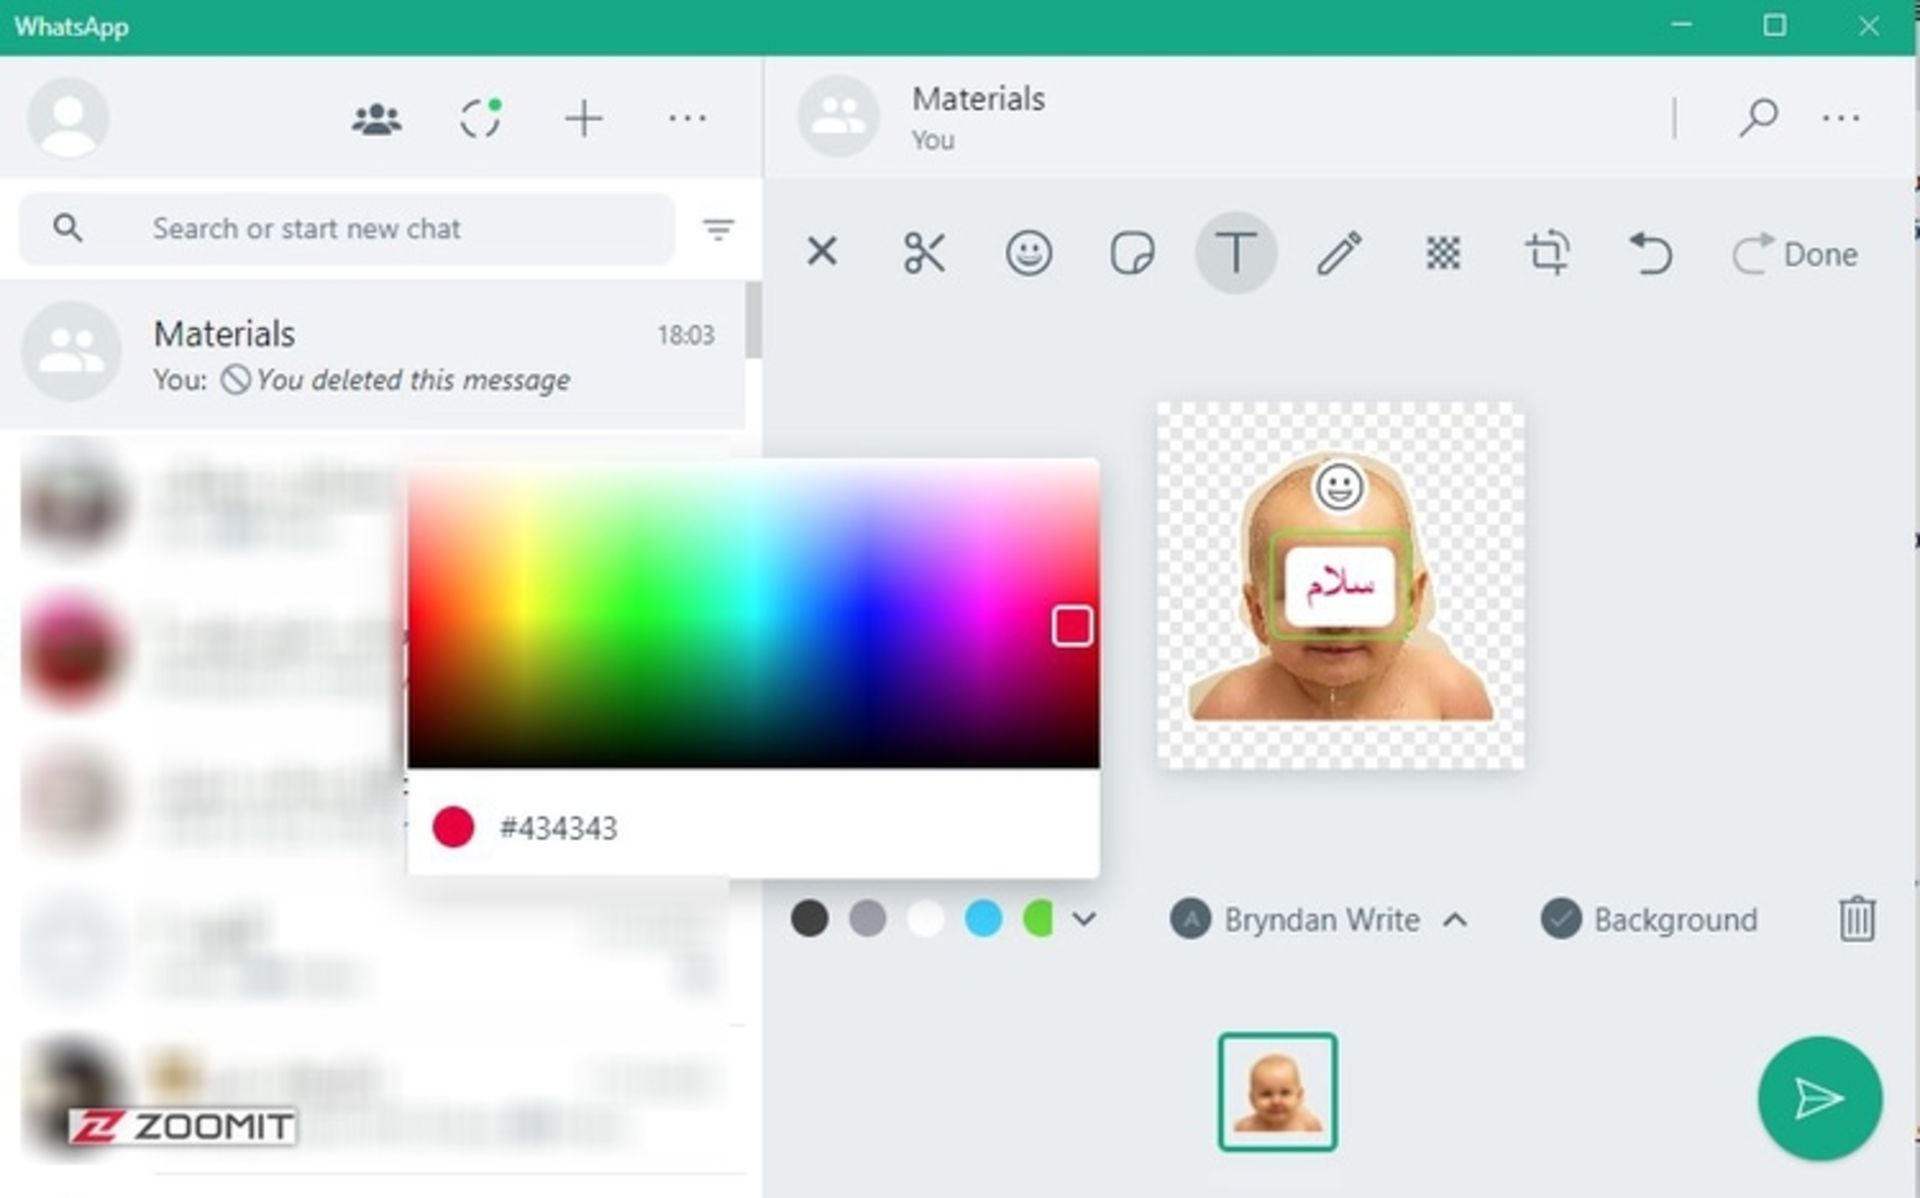Select the Text tool (T)
Image resolution: width=1920 pixels, height=1198 pixels.
(1233, 253)
